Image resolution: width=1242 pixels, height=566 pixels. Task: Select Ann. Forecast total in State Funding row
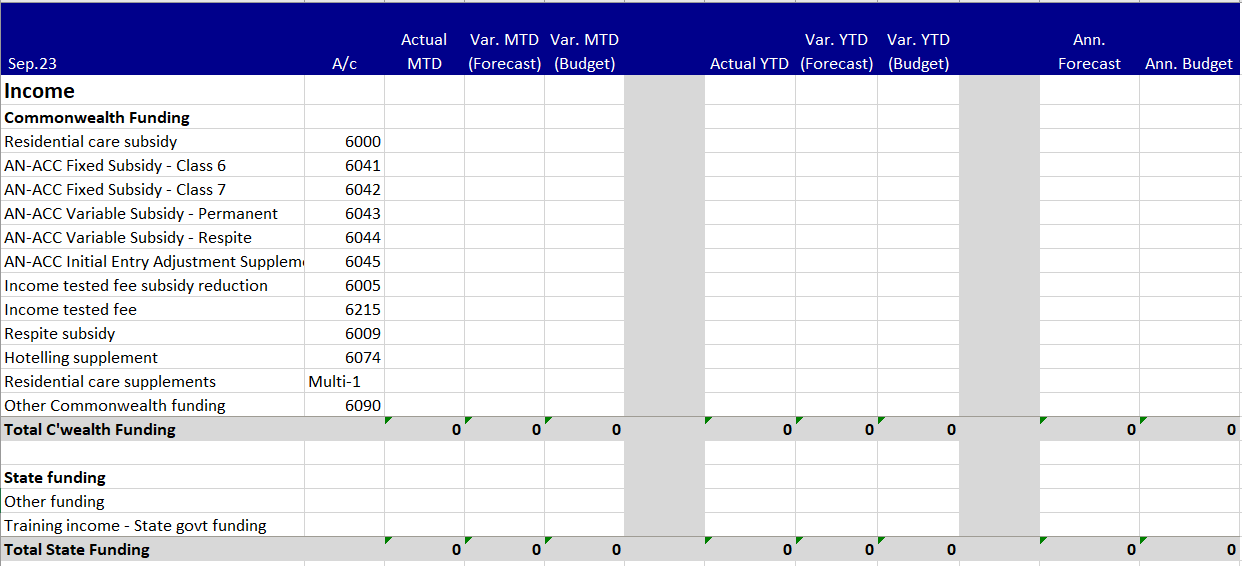click(x=1089, y=549)
